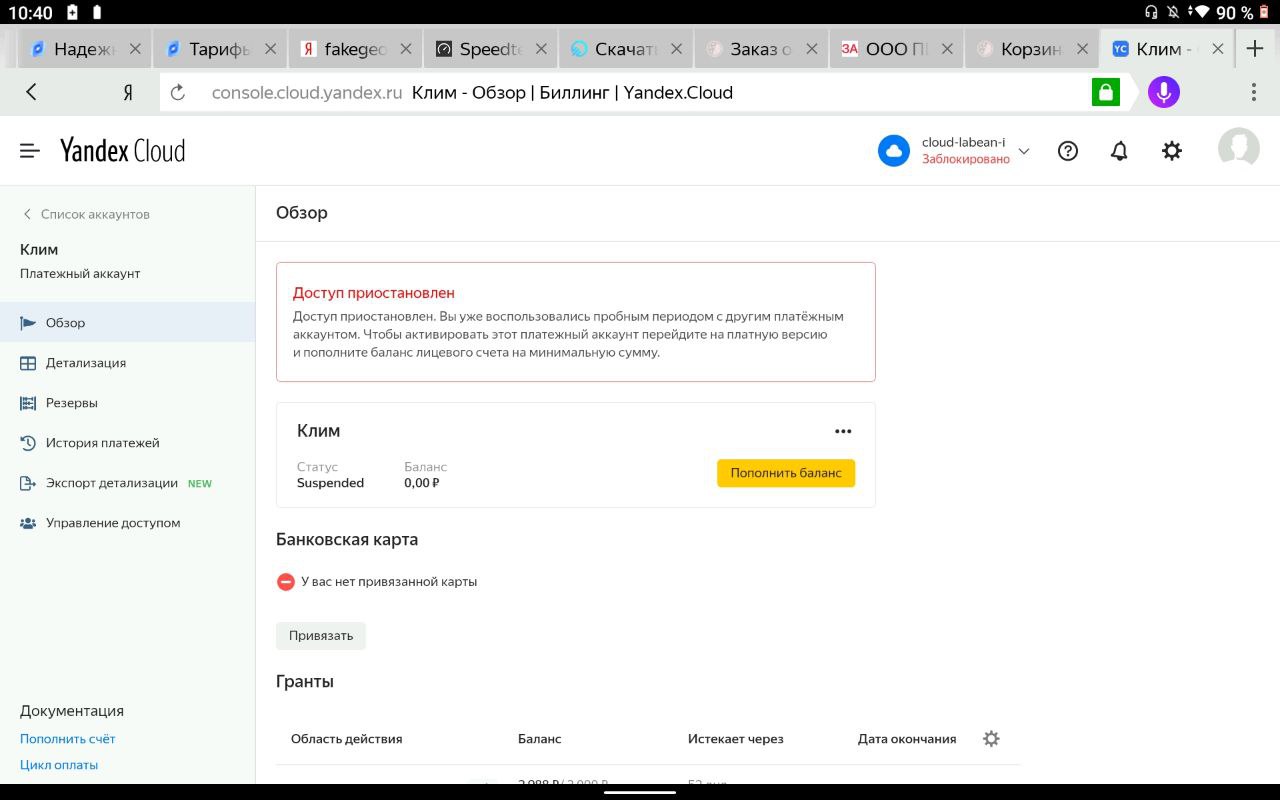Open Управление доступом in the sidebar
The height and width of the screenshot is (800, 1280).
point(127,522)
